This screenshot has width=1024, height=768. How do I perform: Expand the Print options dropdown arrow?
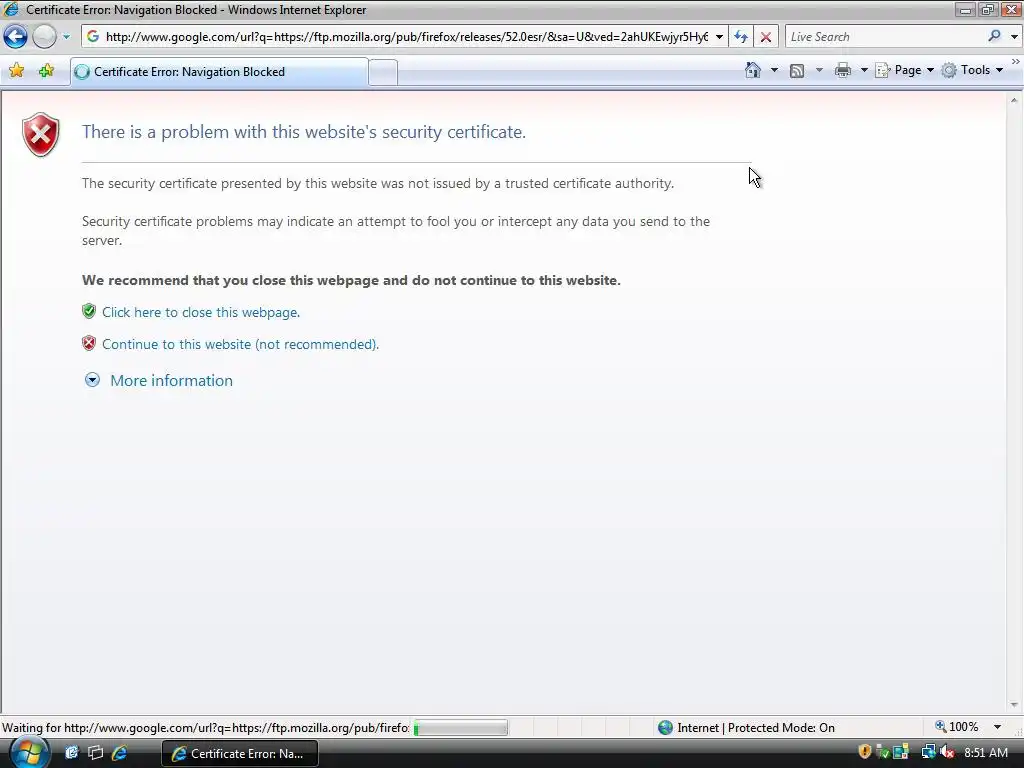click(x=864, y=70)
